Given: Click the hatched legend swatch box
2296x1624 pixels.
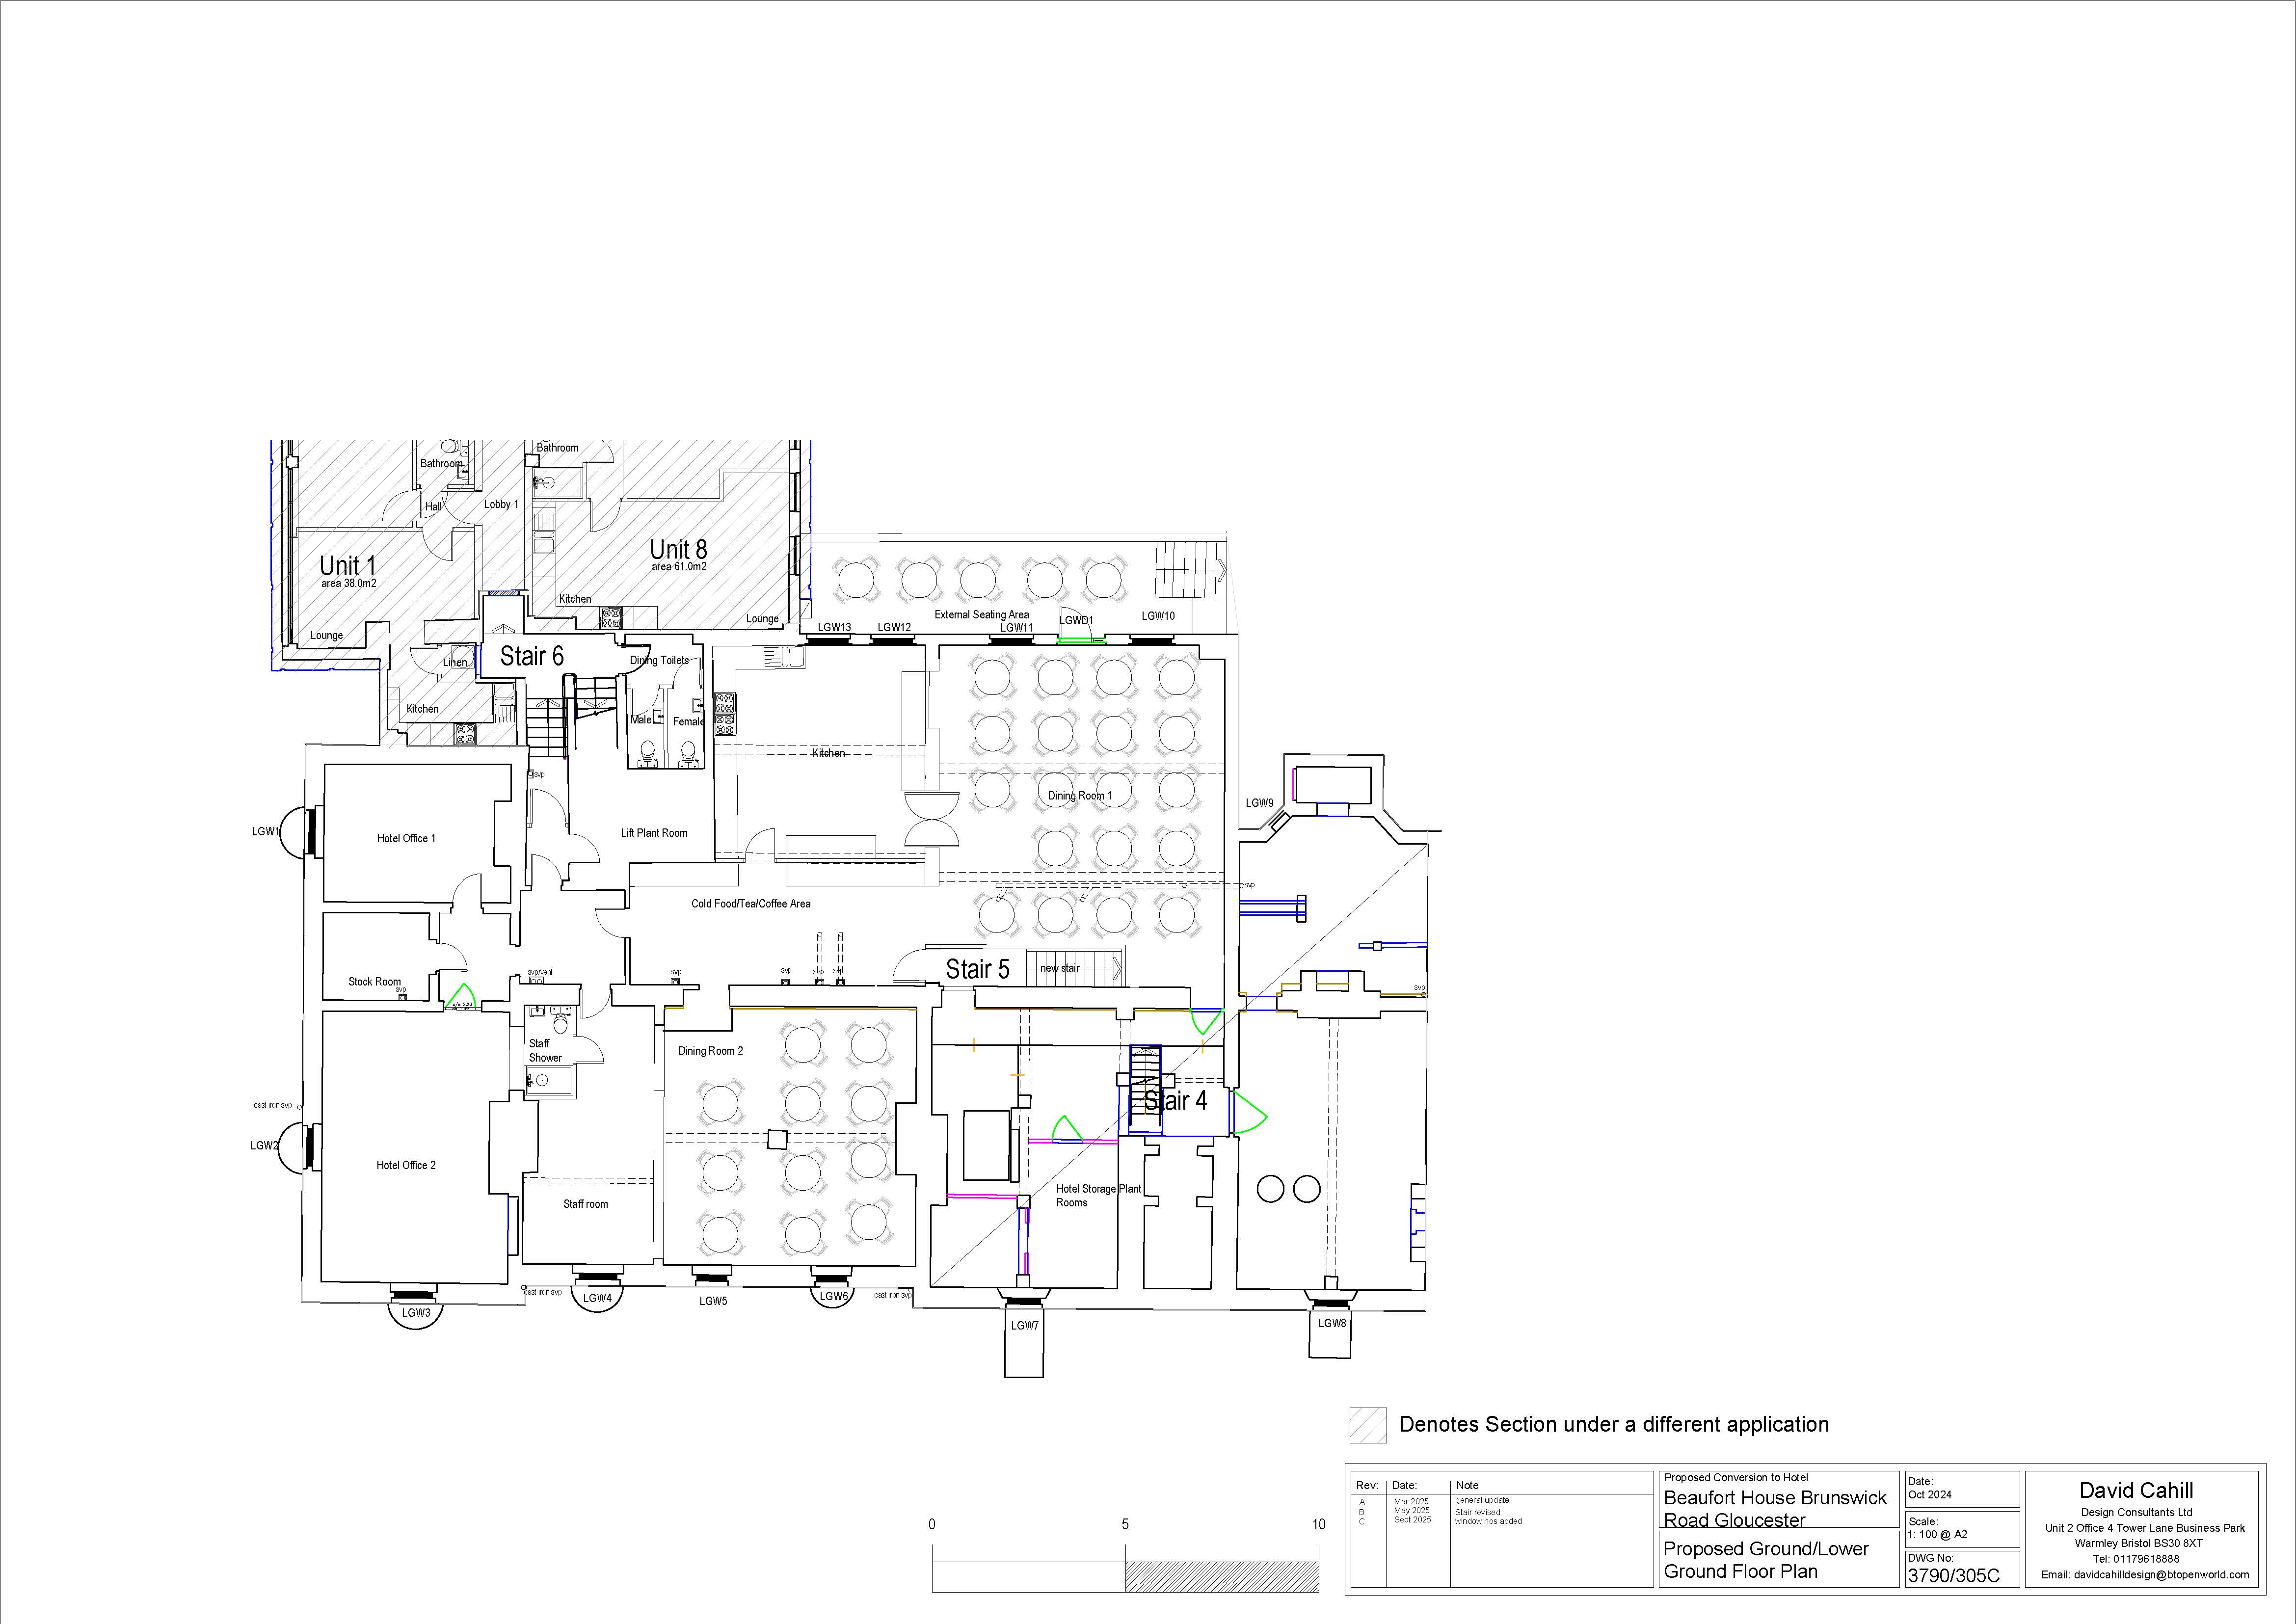Looking at the screenshot, I should click(x=1368, y=1425).
